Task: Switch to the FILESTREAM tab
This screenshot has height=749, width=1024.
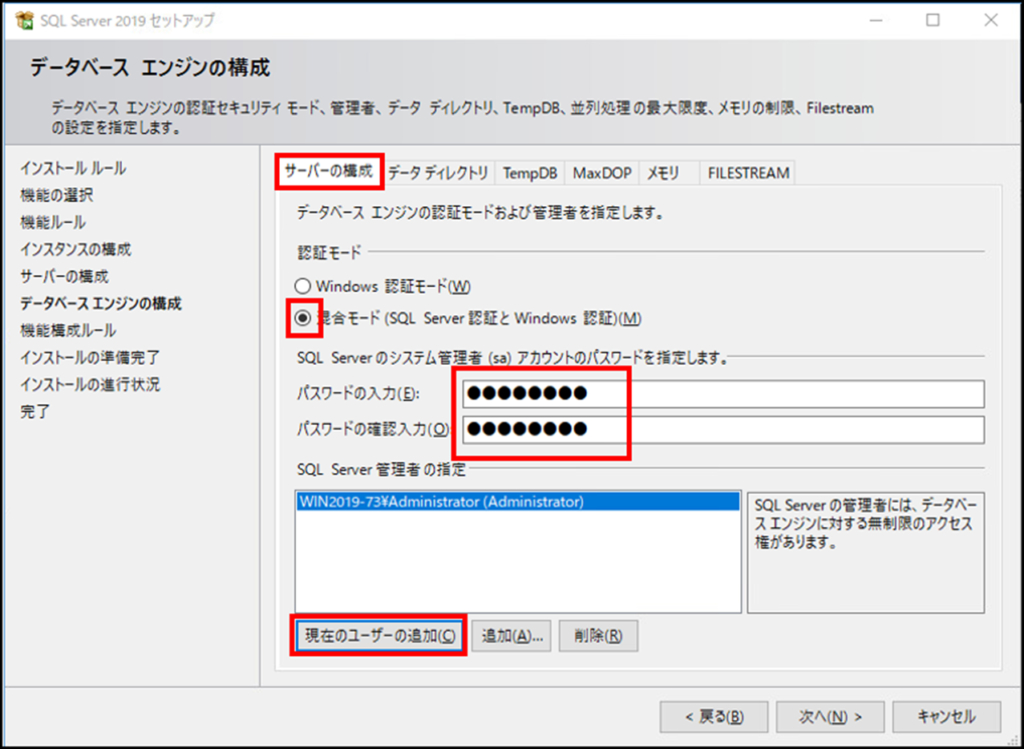Action: tap(748, 173)
